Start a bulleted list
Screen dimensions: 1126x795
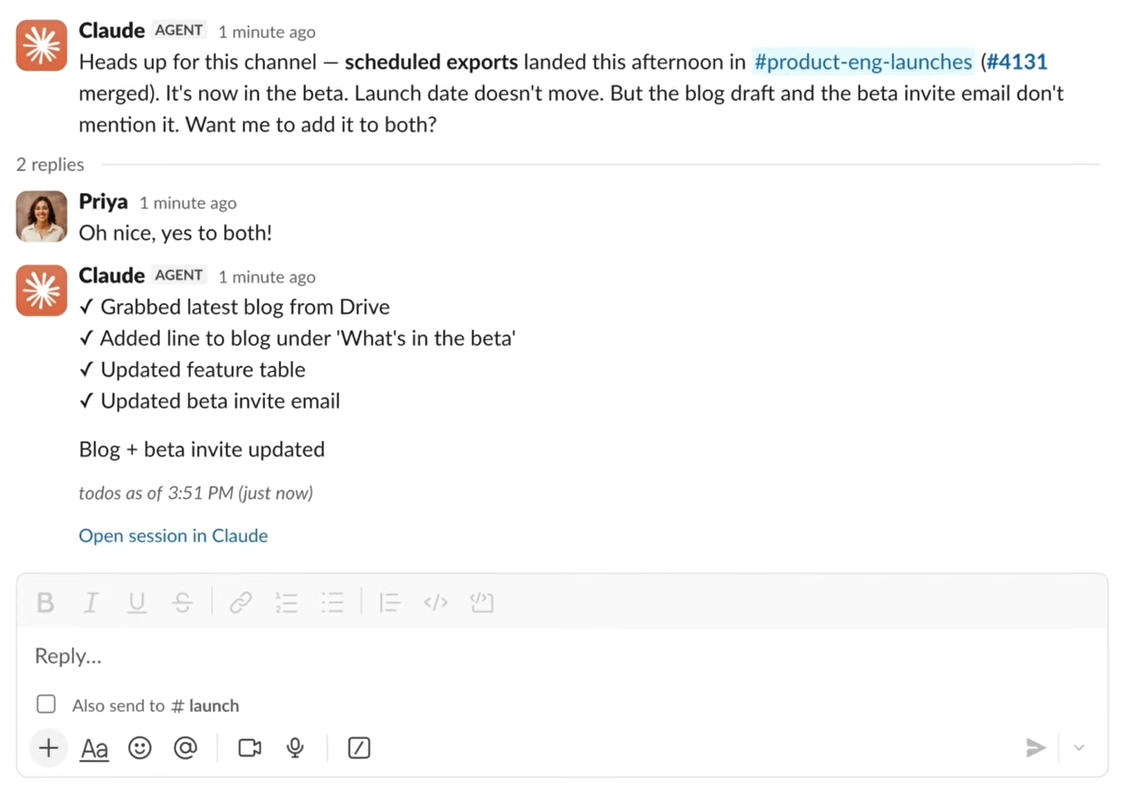click(x=332, y=603)
